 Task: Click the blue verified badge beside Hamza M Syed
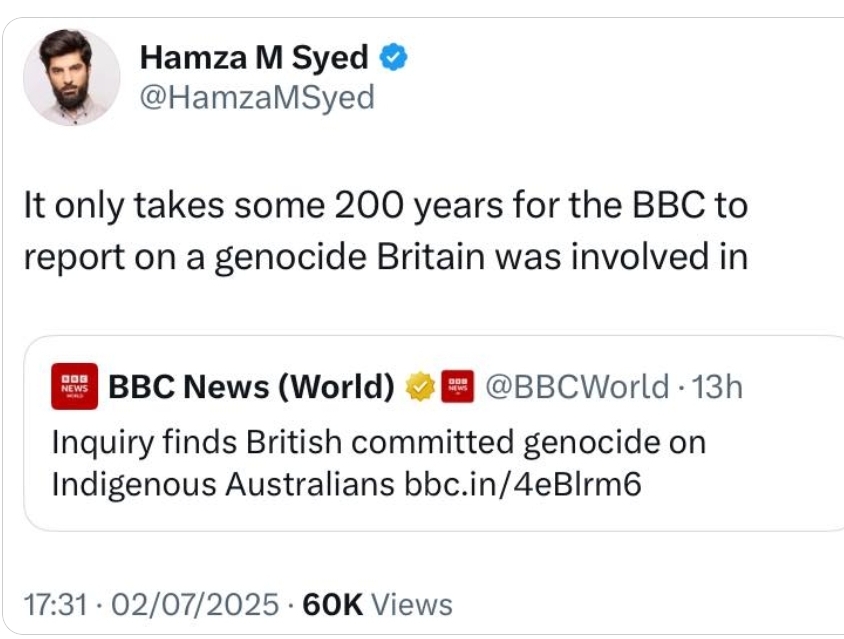click(x=394, y=59)
